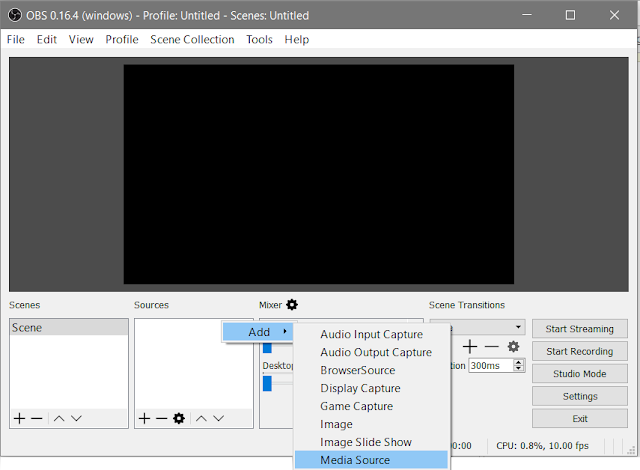Add a new source with the plus icon
Viewport: 640px width, 470px height.
tap(144, 418)
